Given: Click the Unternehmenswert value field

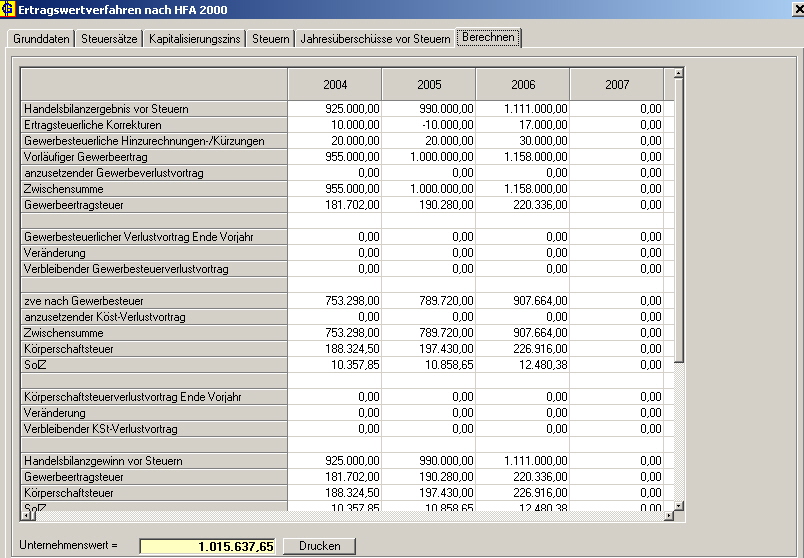Looking at the screenshot, I should 207,546.
